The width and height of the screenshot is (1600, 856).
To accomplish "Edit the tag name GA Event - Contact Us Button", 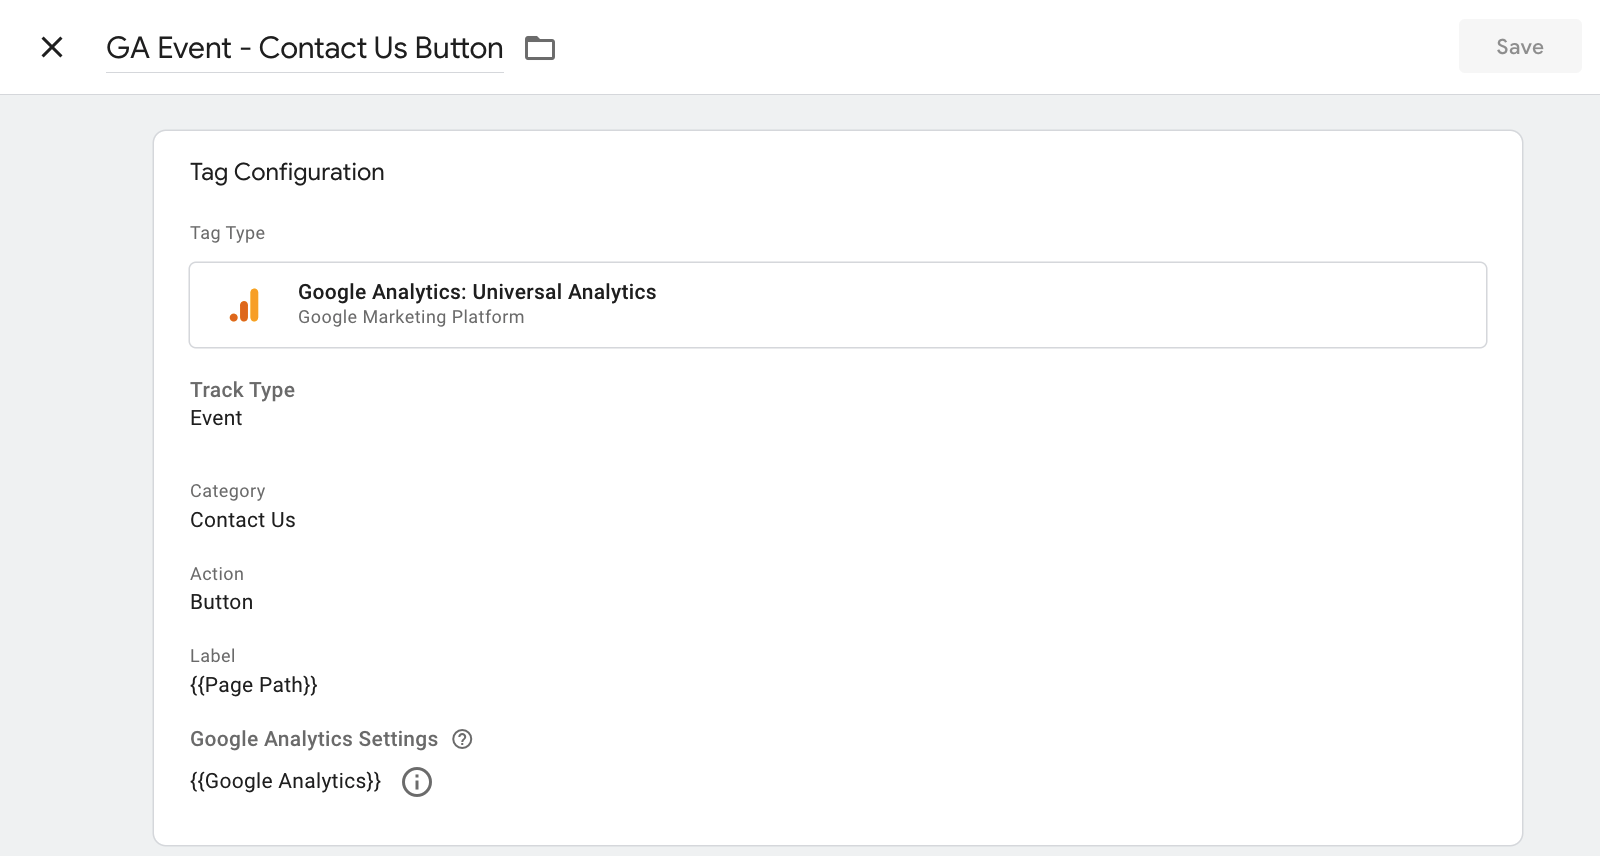I will (x=305, y=48).
